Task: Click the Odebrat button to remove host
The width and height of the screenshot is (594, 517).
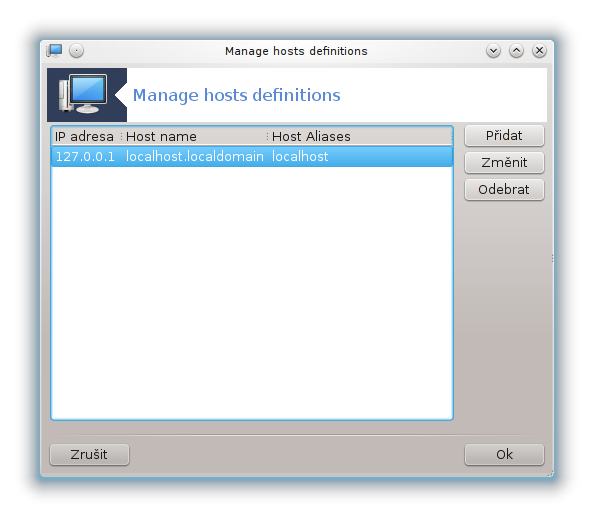Action: pos(504,189)
